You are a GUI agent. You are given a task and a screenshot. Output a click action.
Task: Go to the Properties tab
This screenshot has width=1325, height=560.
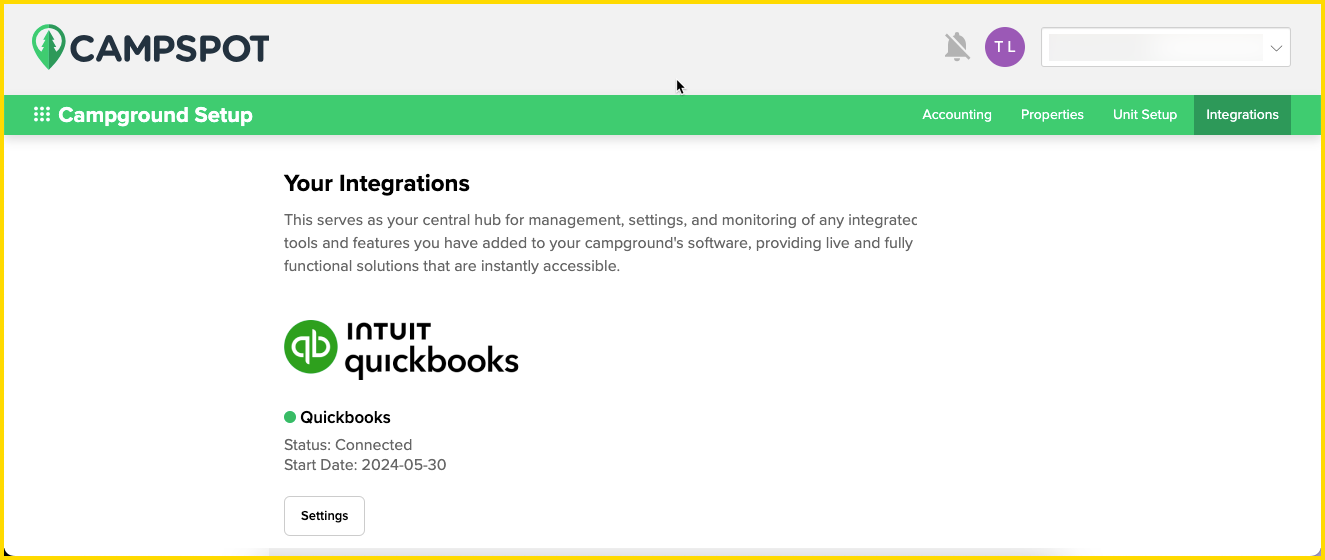tap(1052, 115)
